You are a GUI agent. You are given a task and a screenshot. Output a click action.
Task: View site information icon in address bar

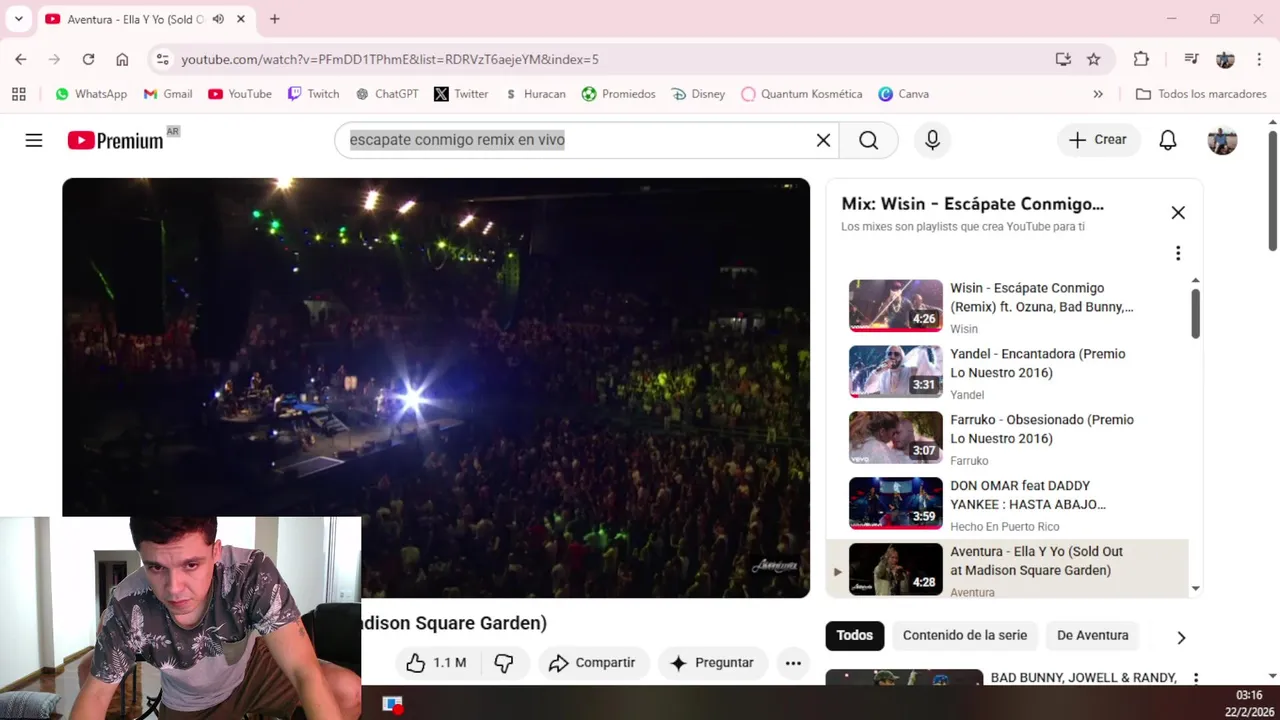(164, 59)
